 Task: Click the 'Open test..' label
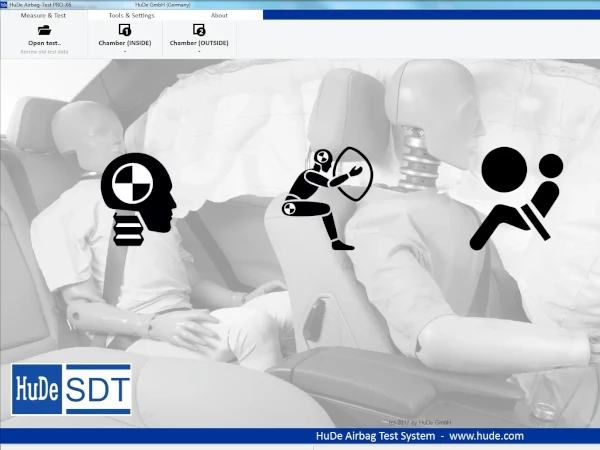[x=44, y=44]
